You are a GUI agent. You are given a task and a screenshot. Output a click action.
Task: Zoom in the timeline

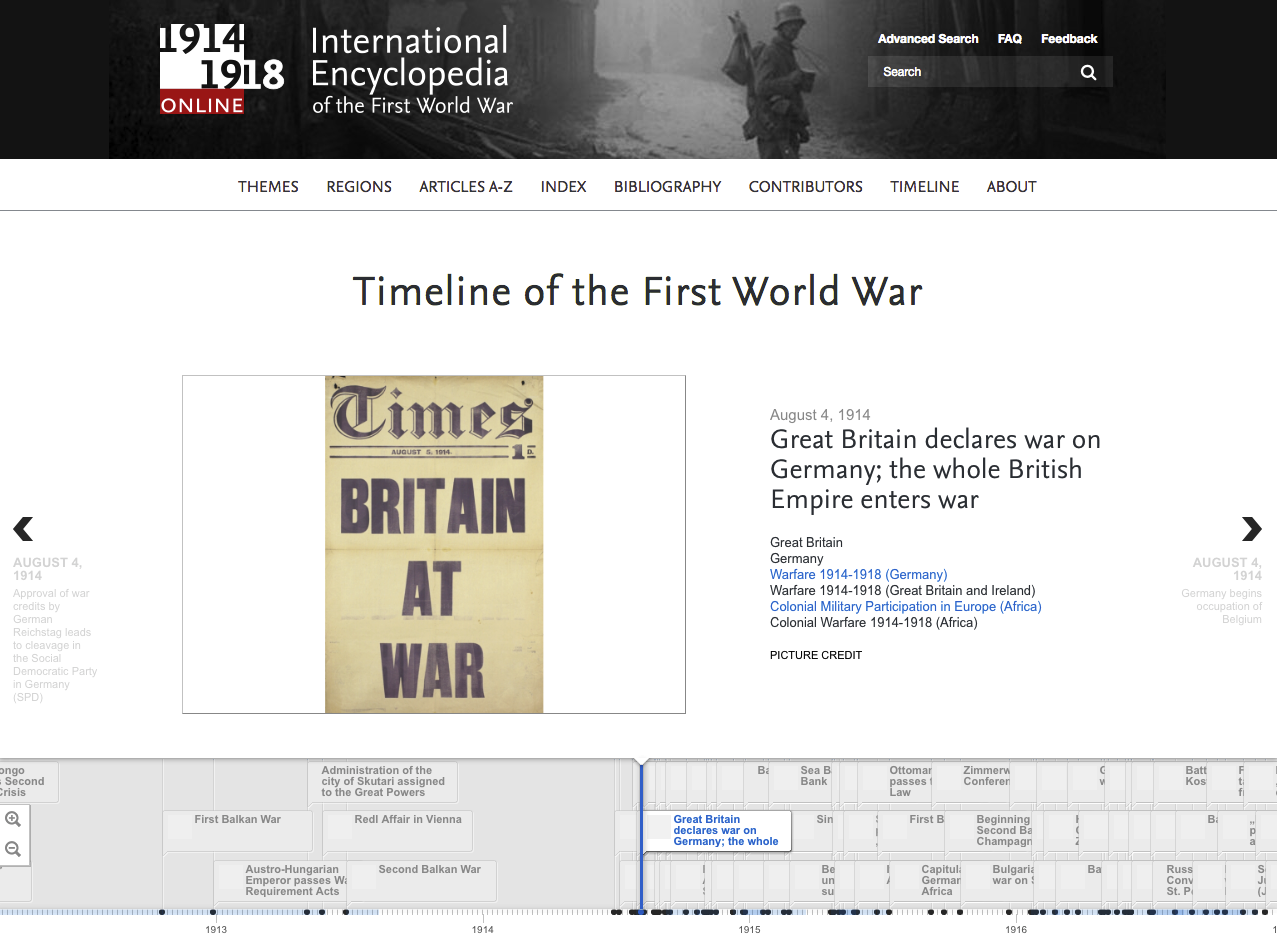13,819
